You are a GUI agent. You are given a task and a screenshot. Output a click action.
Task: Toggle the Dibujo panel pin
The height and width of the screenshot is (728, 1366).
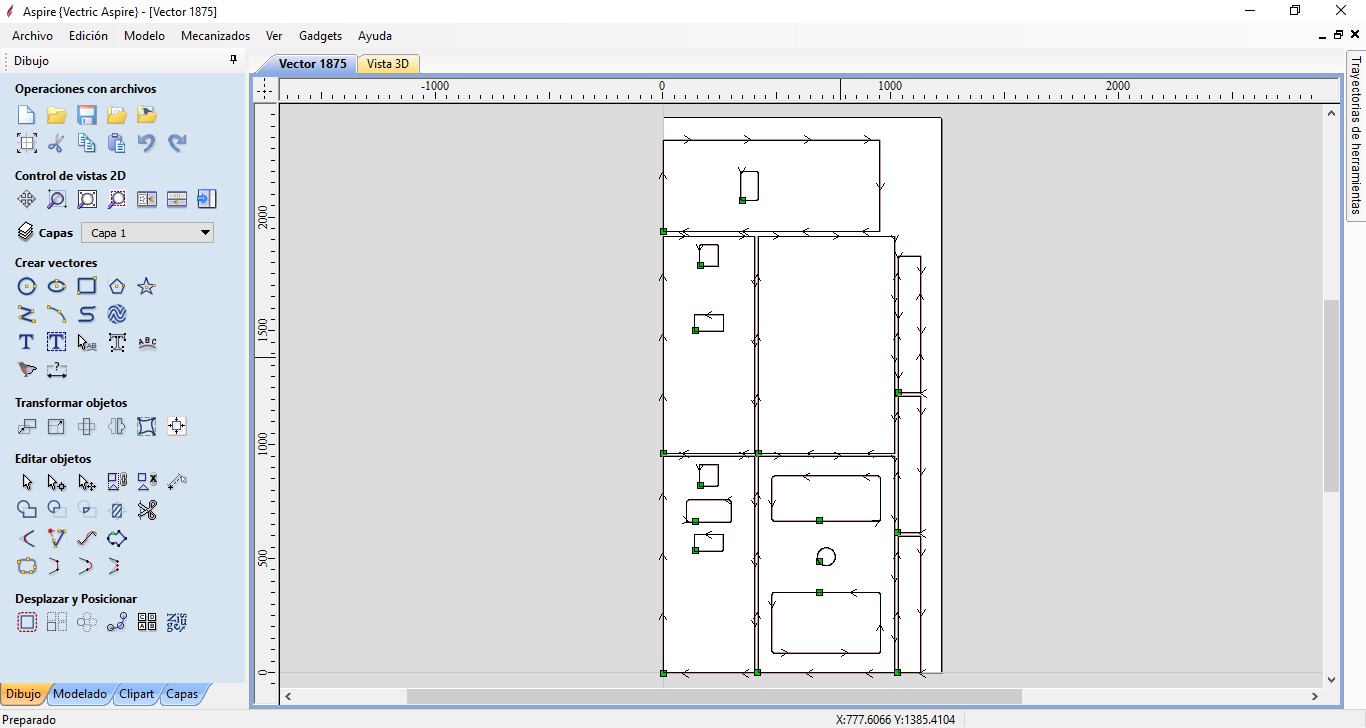[x=232, y=60]
